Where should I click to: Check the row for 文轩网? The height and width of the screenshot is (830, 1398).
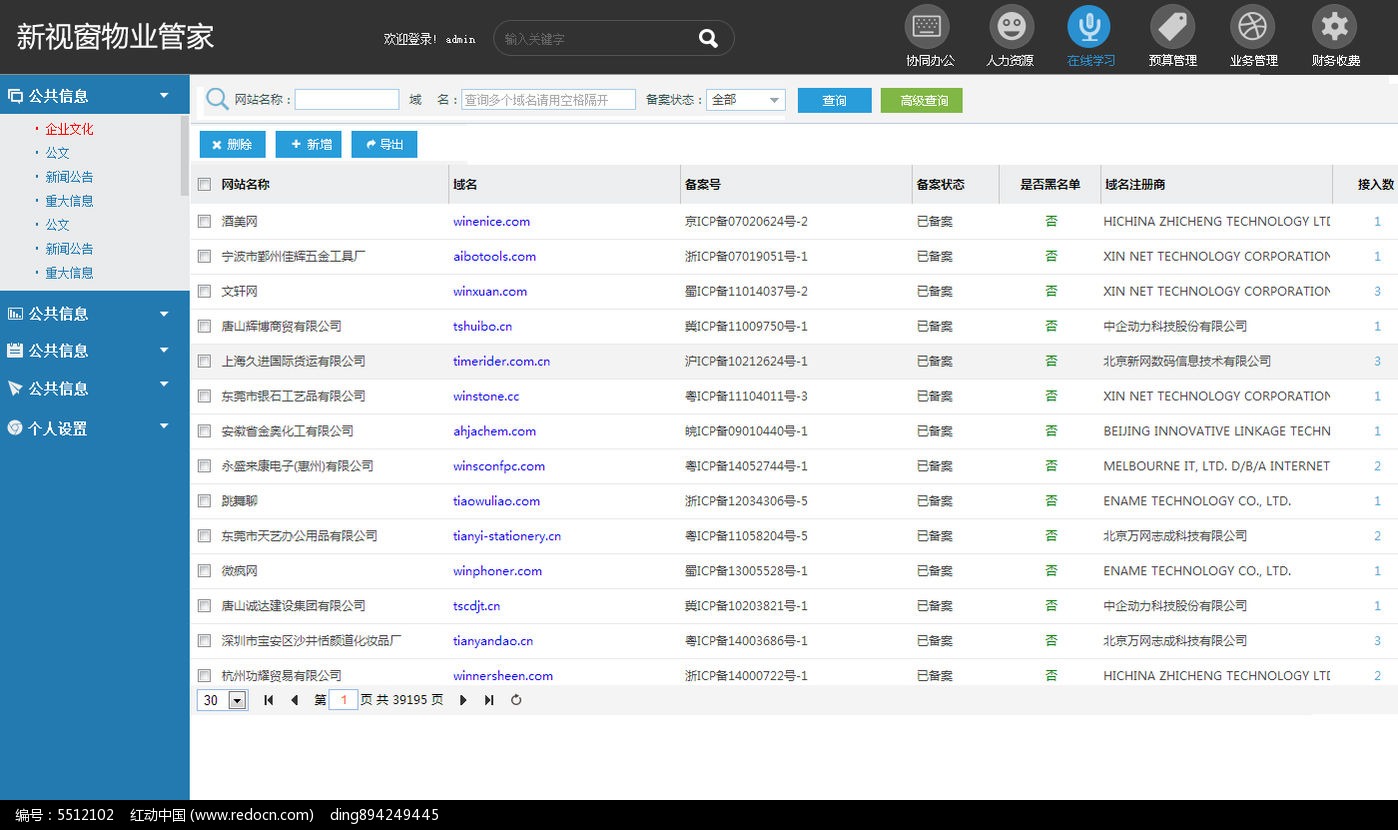[x=205, y=291]
